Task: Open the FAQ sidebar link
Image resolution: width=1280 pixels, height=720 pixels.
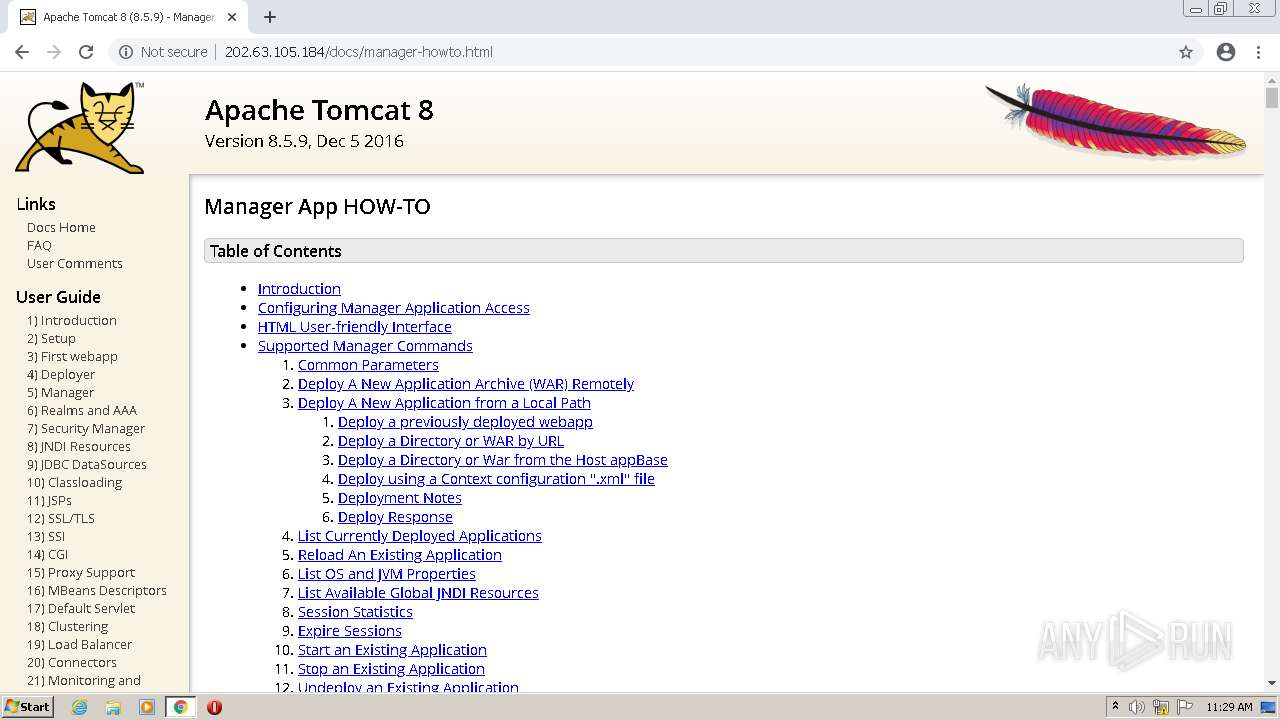Action: tap(39, 245)
